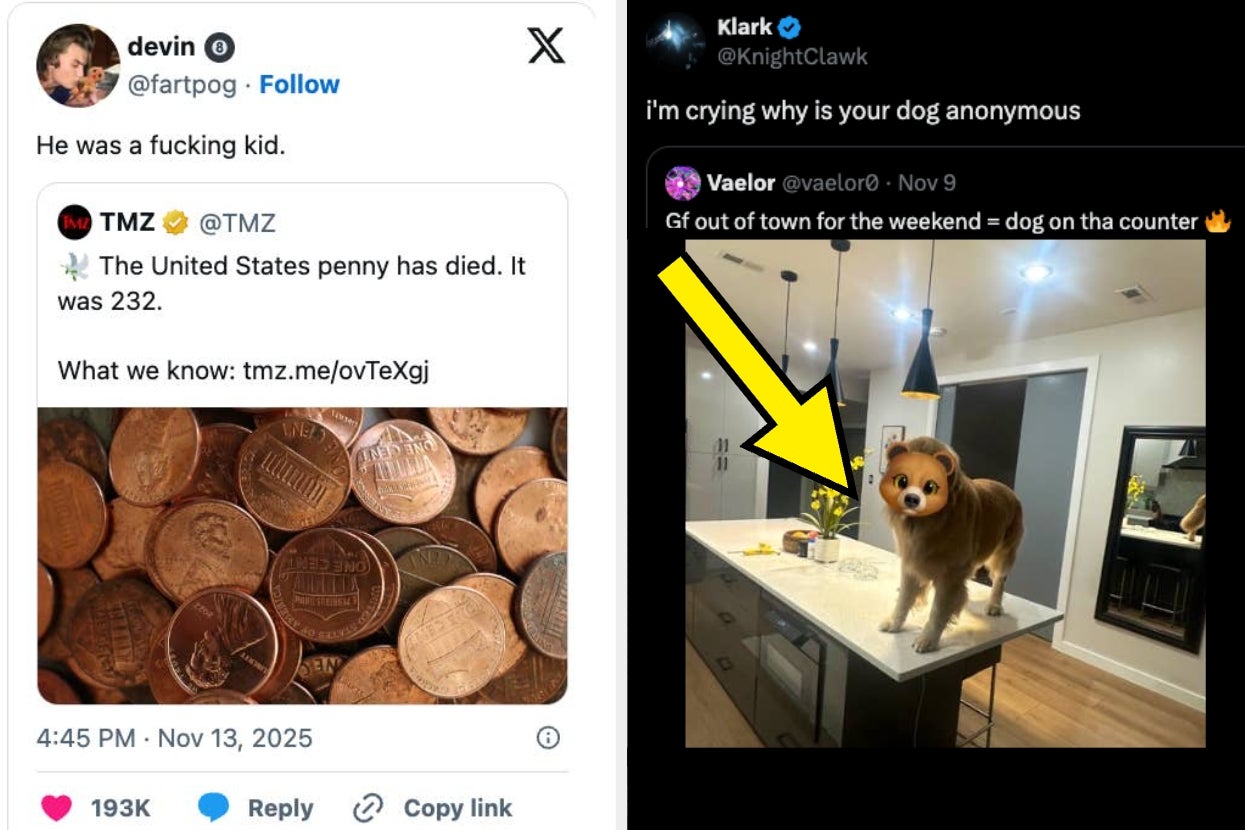Click the Vaelor username in quoted tweet
This screenshot has width=1245, height=830.
coord(740,183)
